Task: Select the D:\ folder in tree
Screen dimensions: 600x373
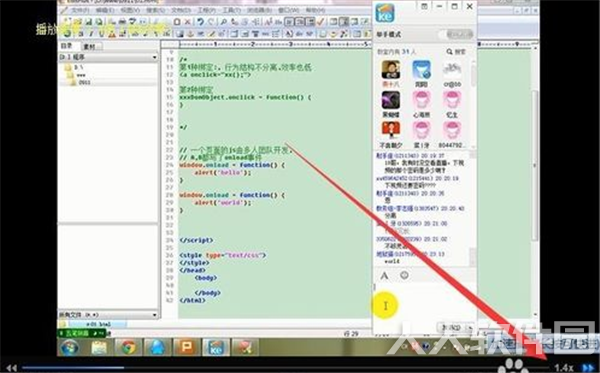Action: (x=75, y=67)
